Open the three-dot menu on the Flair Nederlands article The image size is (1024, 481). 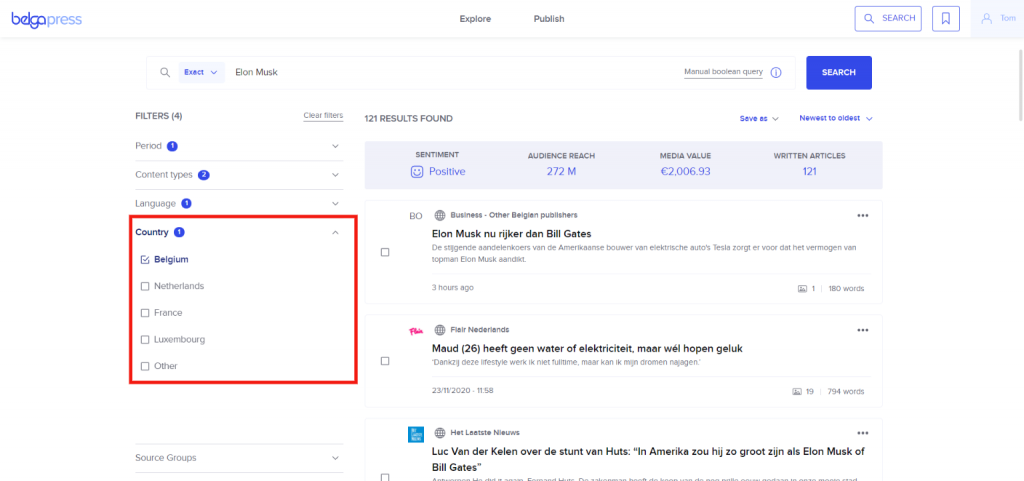click(863, 330)
